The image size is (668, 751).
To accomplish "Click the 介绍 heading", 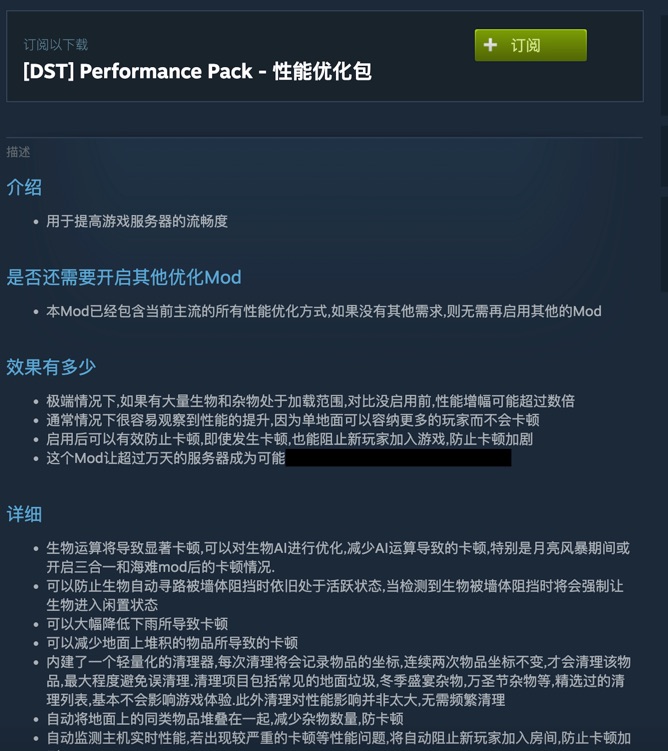I will [24, 187].
